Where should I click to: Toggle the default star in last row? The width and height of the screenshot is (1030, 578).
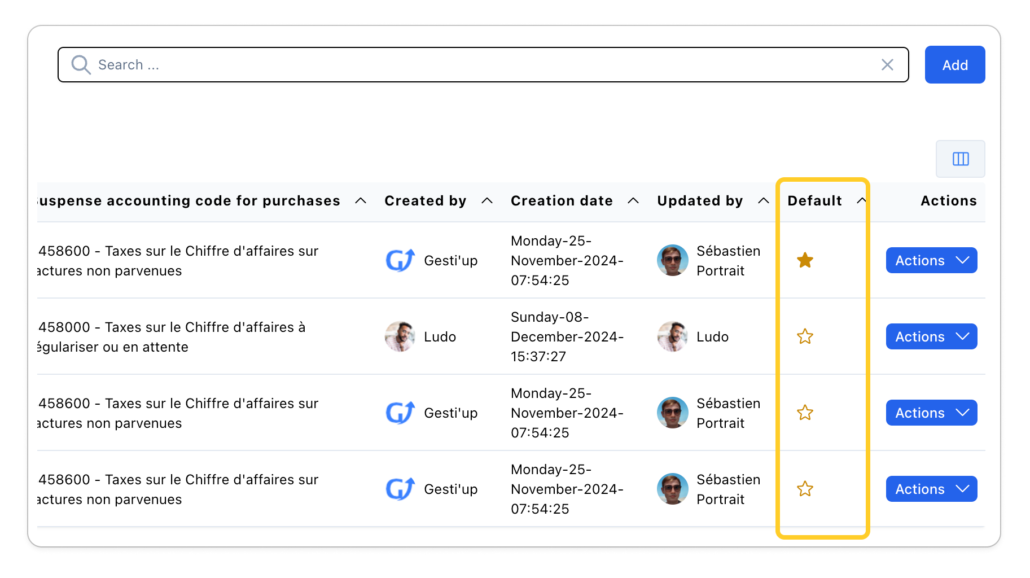[805, 489]
